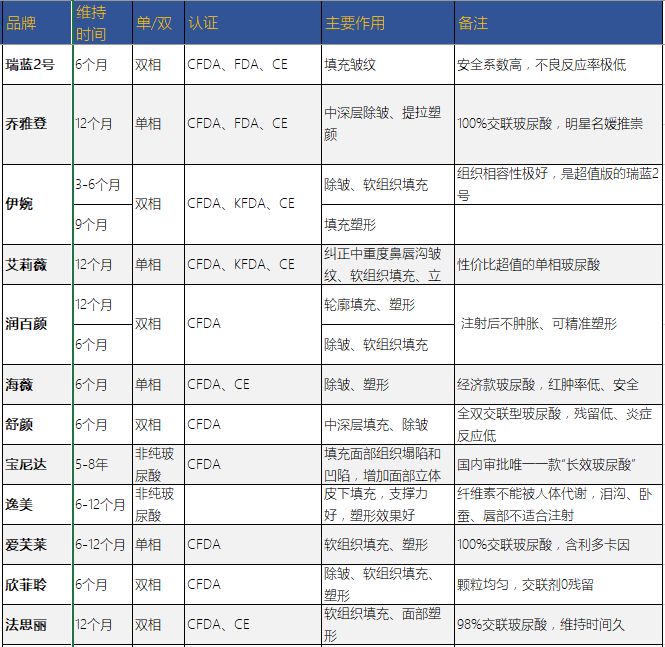Click the 法思丽 brand cell
This screenshot has height=647, width=665.
[26, 624]
